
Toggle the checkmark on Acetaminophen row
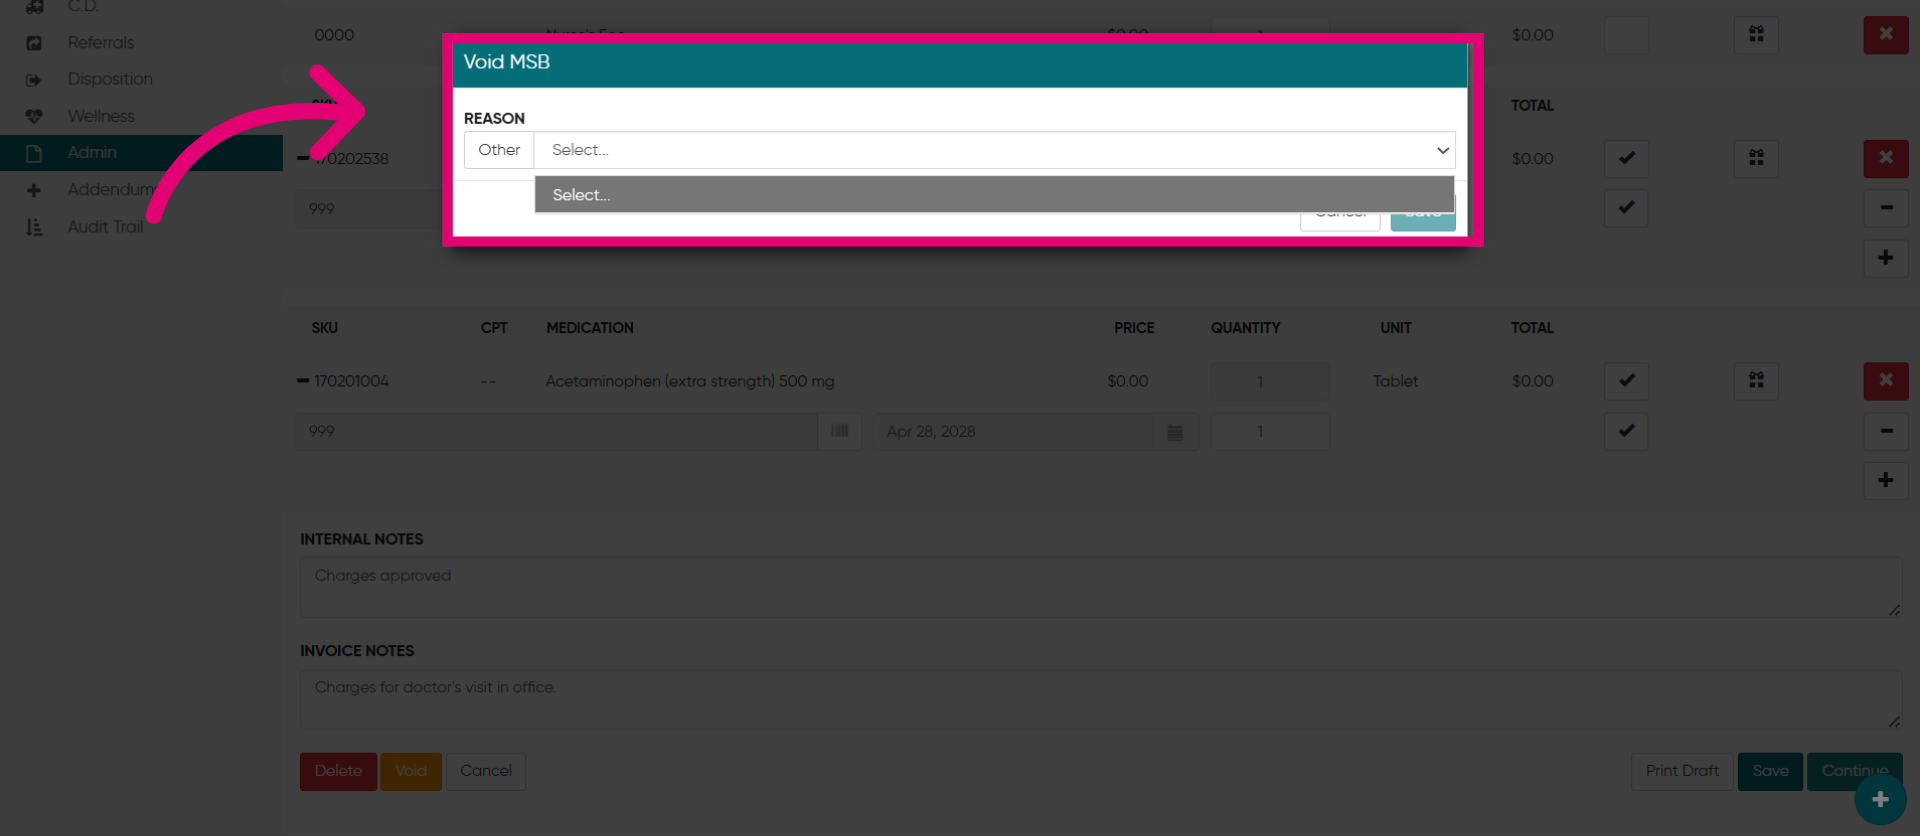1626,381
